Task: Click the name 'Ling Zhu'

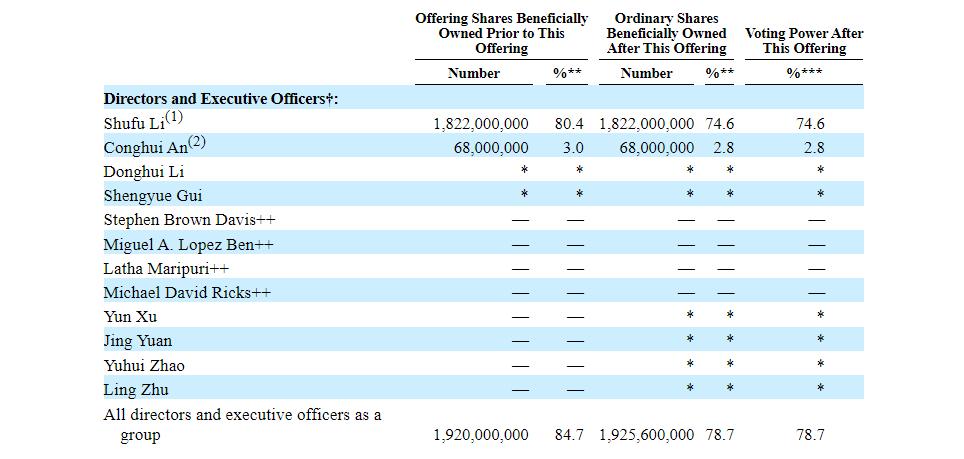Action: pyautogui.click(x=136, y=390)
